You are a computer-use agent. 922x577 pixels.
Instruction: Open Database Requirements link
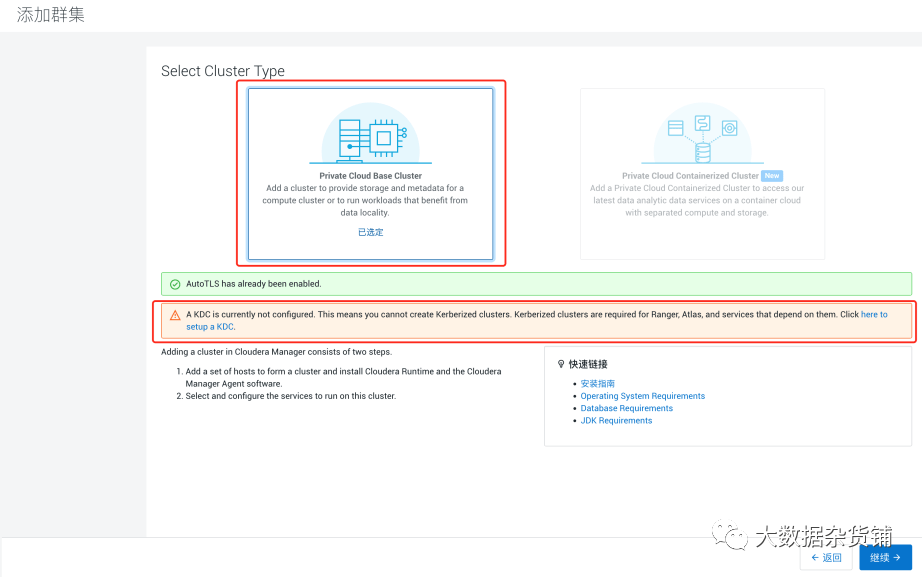pos(626,408)
